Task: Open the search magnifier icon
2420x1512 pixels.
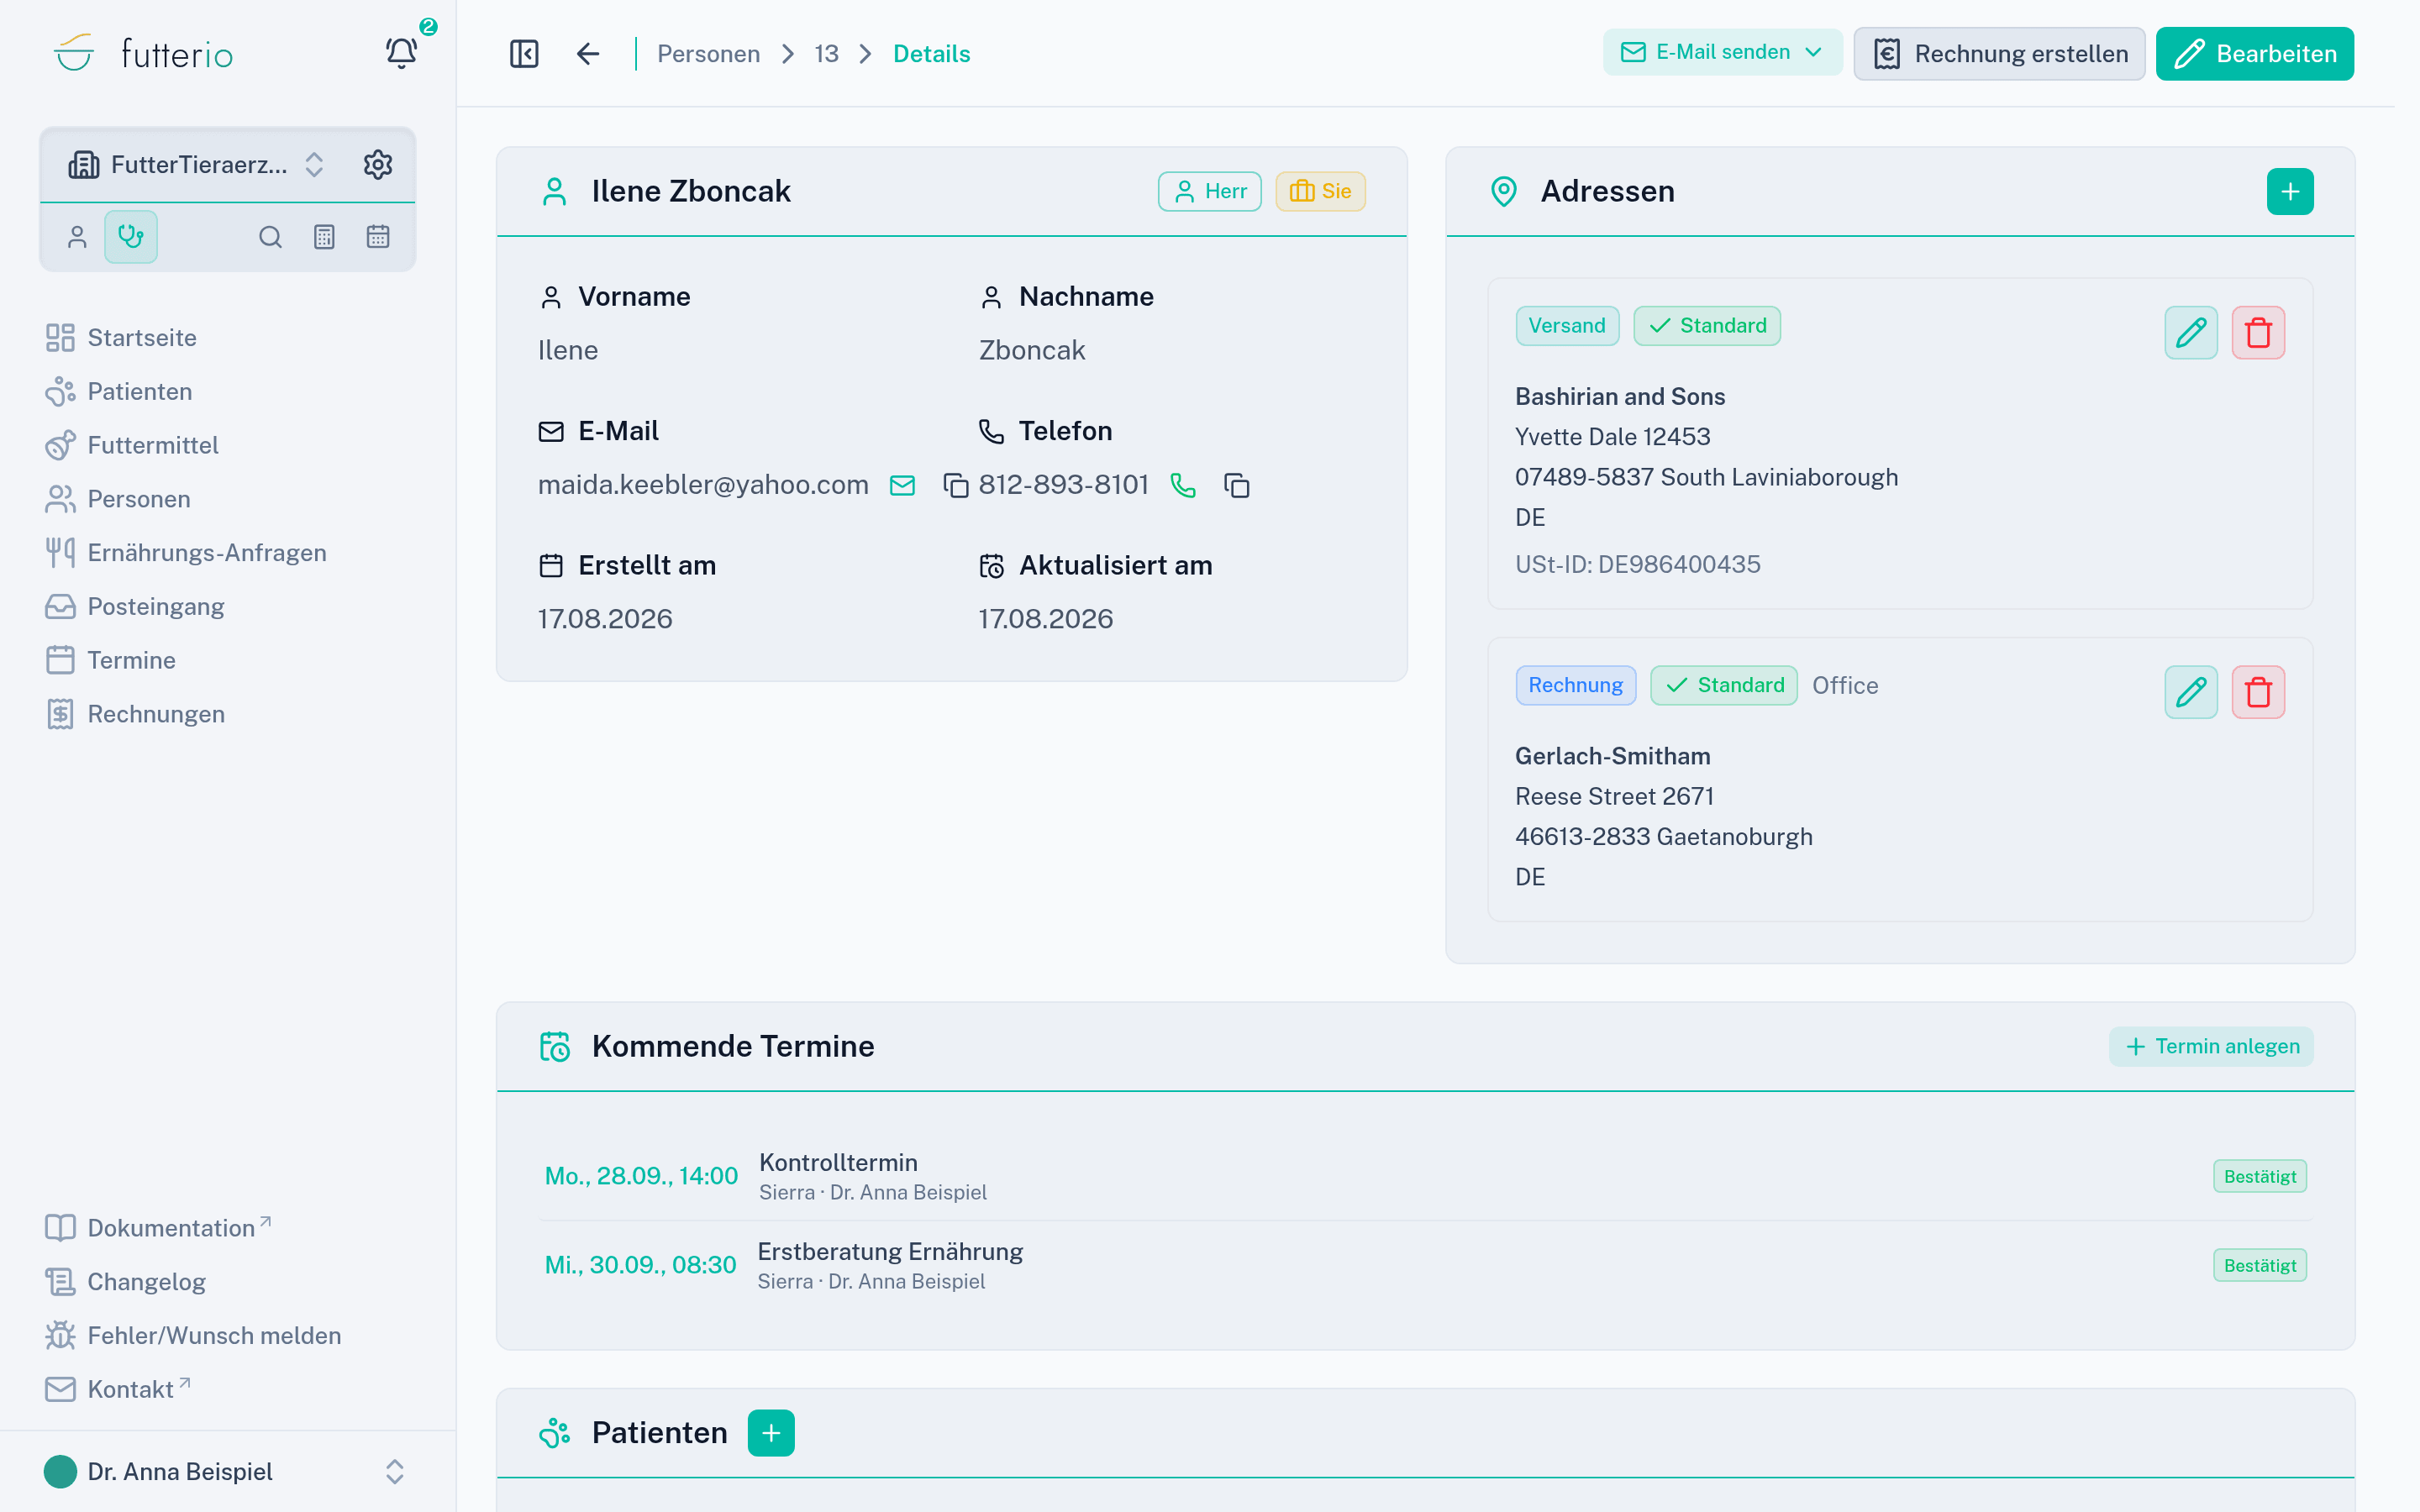Action: pos(270,237)
